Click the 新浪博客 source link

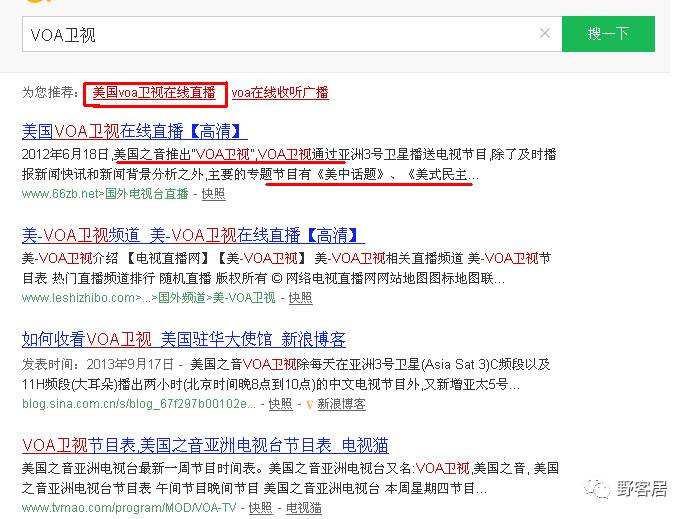click(x=341, y=404)
